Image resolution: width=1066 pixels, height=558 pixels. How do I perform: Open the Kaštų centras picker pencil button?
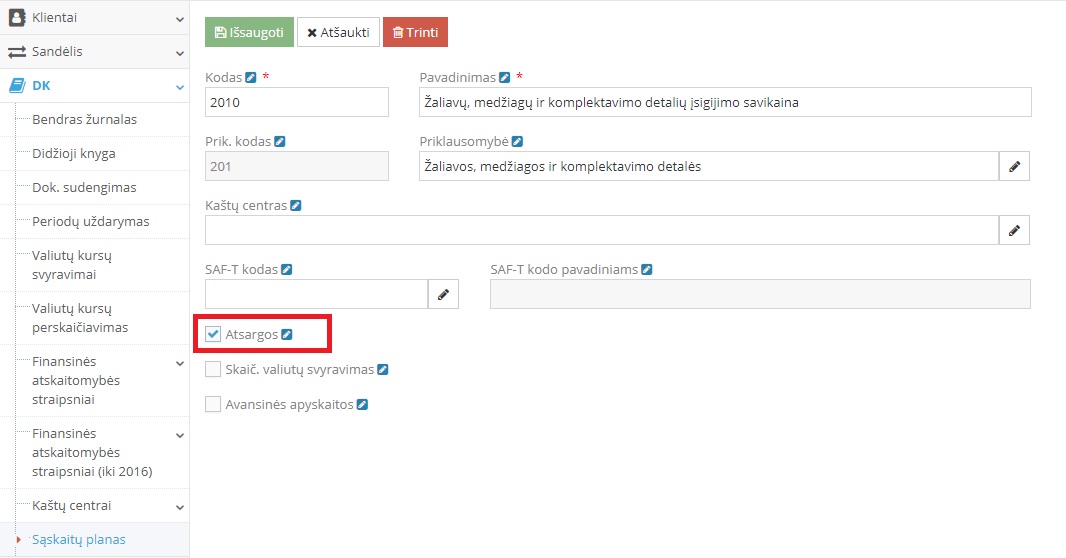pyautogui.click(x=1014, y=230)
